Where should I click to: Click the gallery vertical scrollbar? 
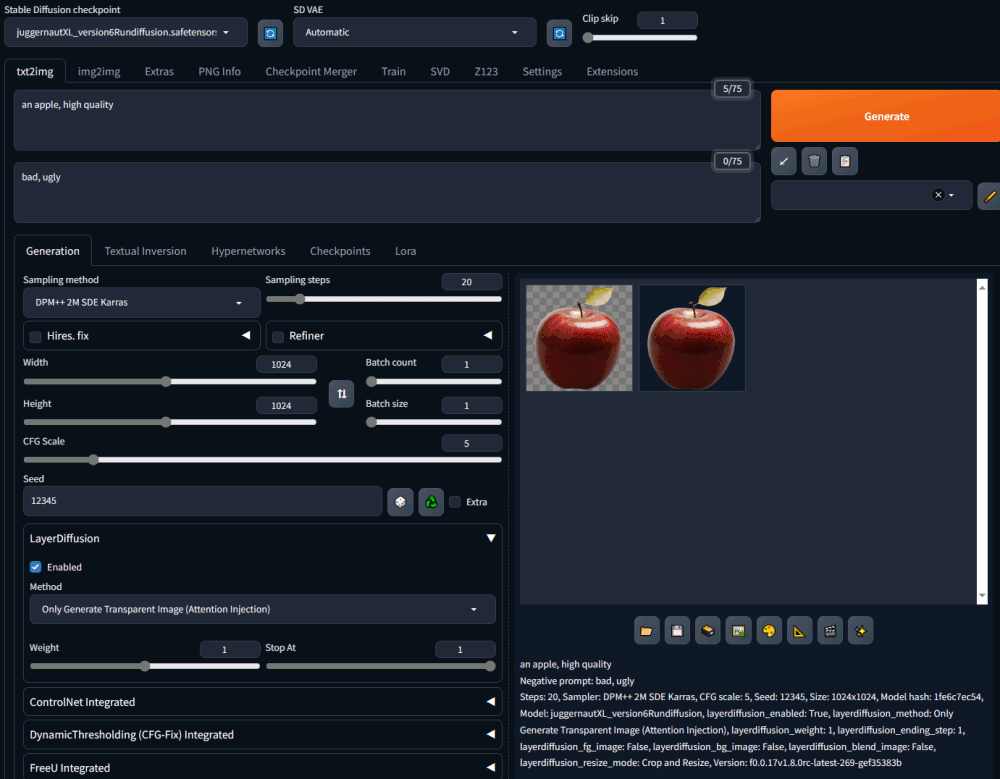coord(982,441)
